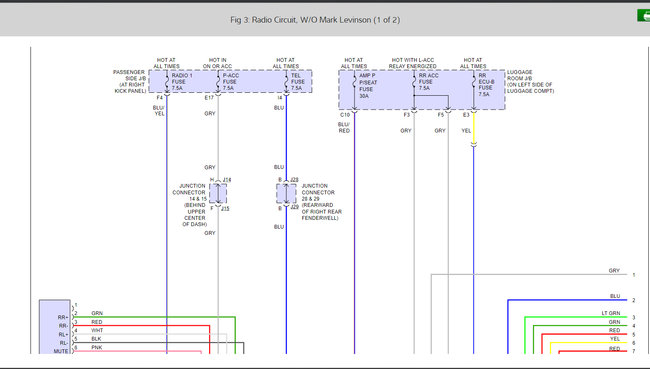The width and height of the screenshot is (650, 369).
Task: Click the 'BLU/RED' wire color label
Action: point(344,128)
